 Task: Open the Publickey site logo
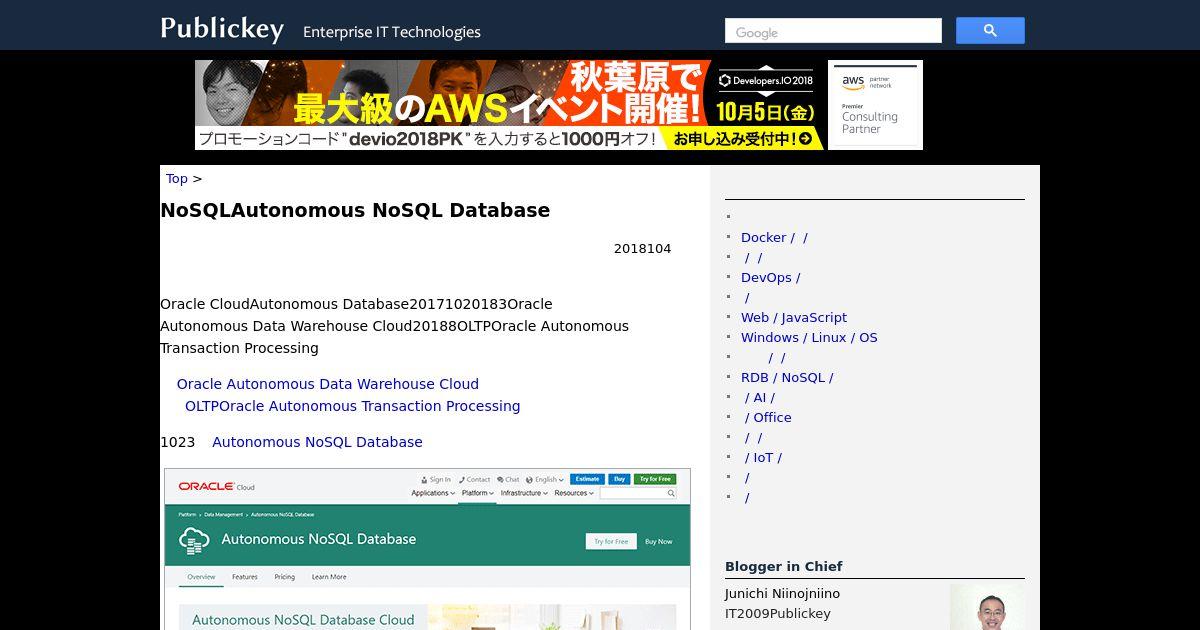point(222,28)
